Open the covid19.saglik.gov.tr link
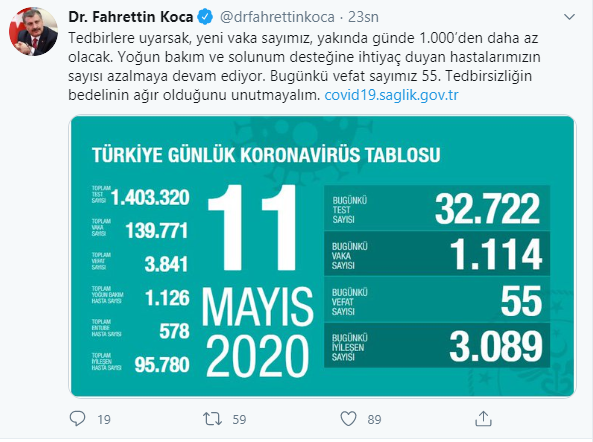This screenshot has height=442, width=593. [x=391, y=95]
